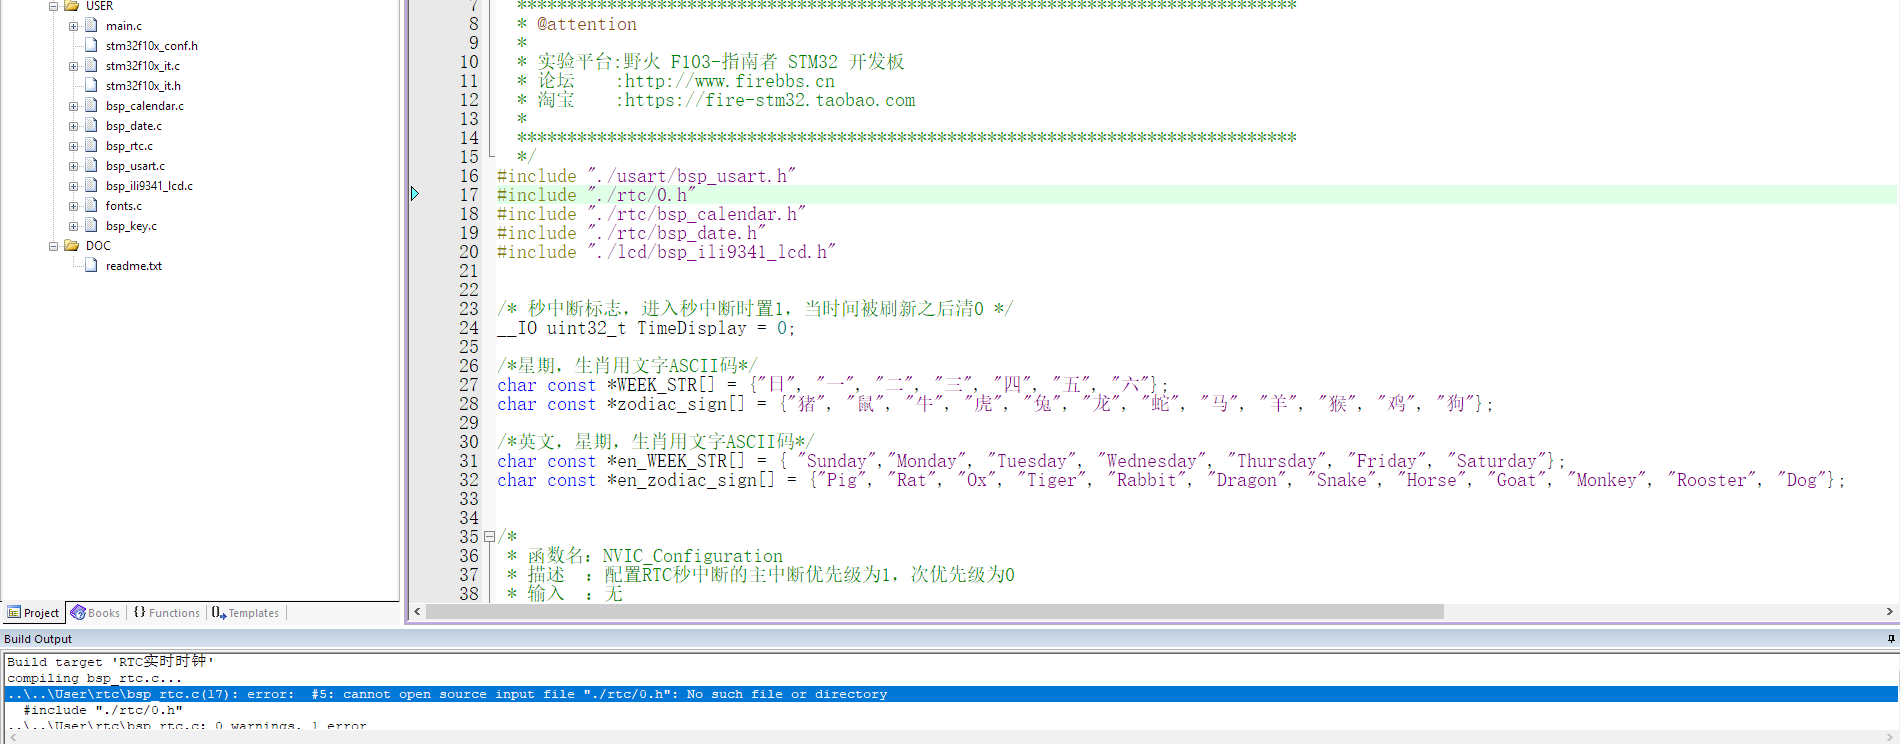
Task: Click the "Build target" output line
Action: [x=110, y=662]
